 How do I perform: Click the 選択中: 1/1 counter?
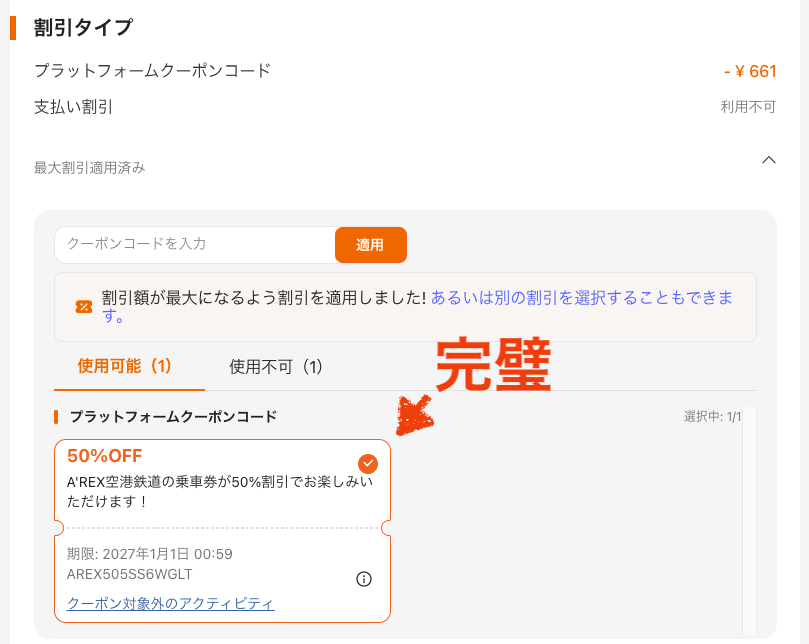click(x=713, y=416)
